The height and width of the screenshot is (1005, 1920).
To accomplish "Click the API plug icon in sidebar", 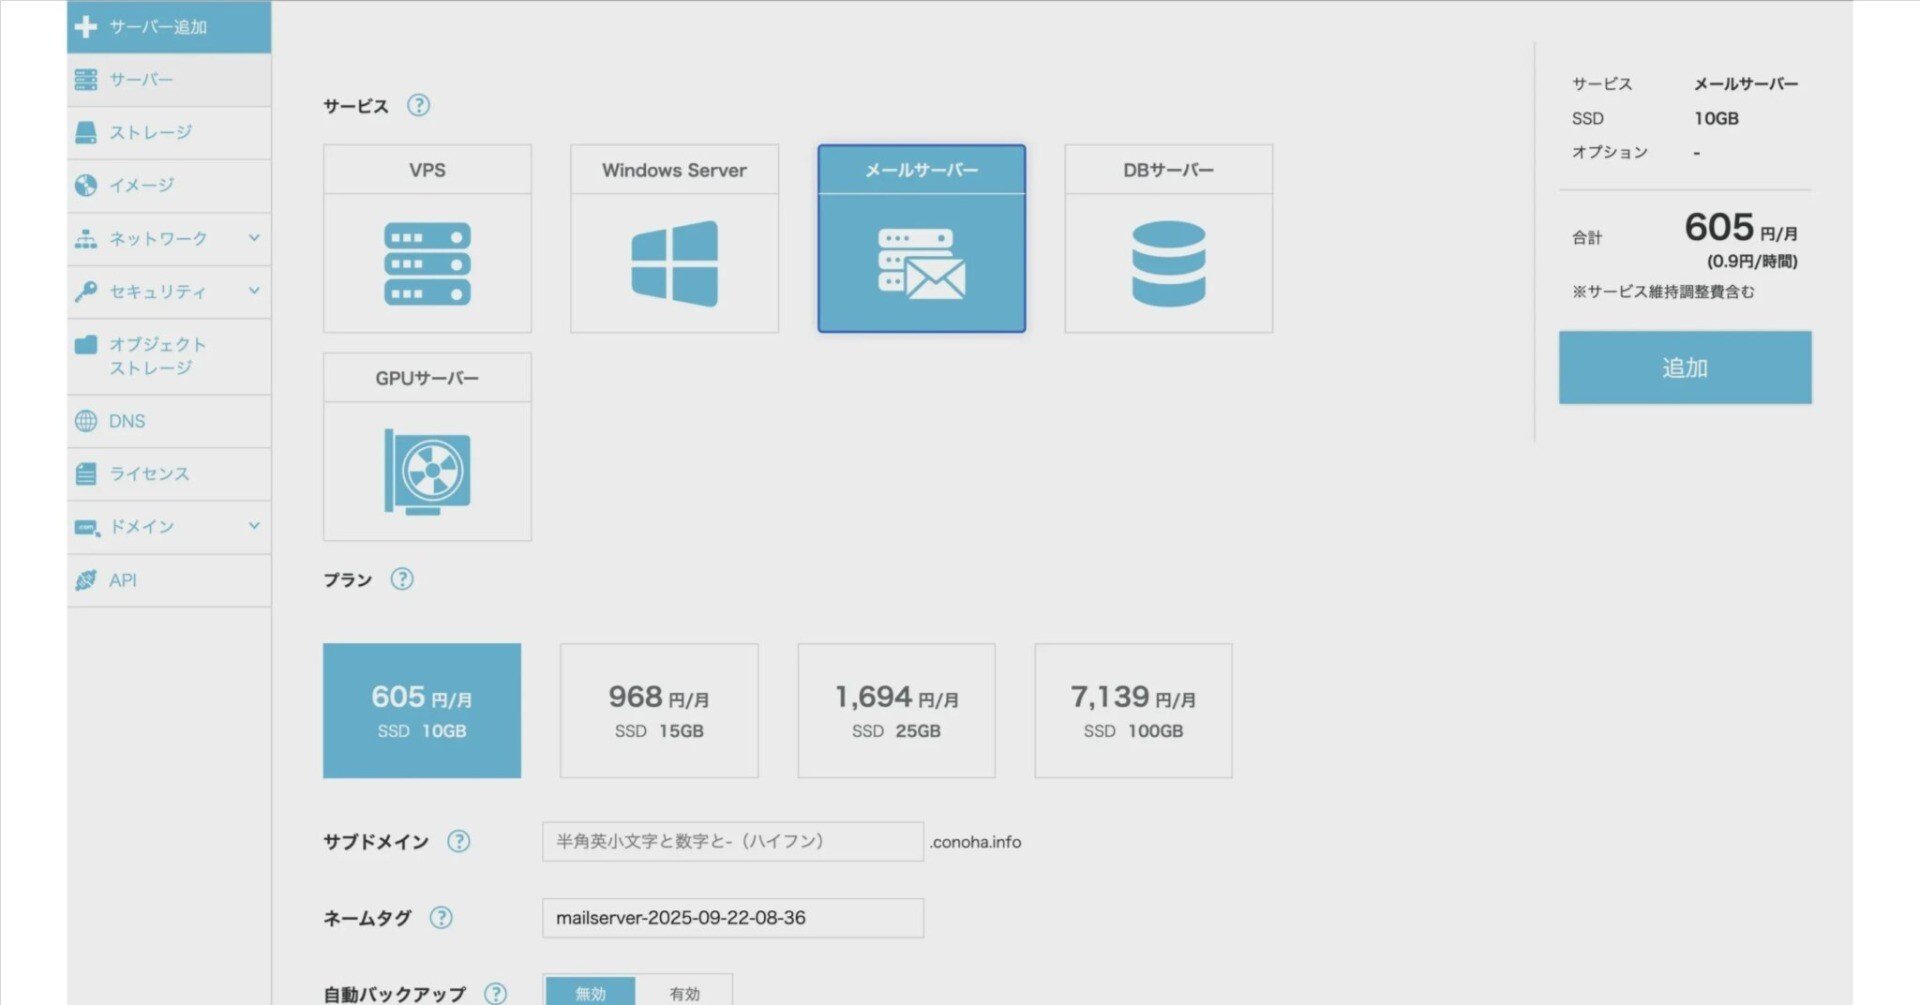I will [x=86, y=580].
